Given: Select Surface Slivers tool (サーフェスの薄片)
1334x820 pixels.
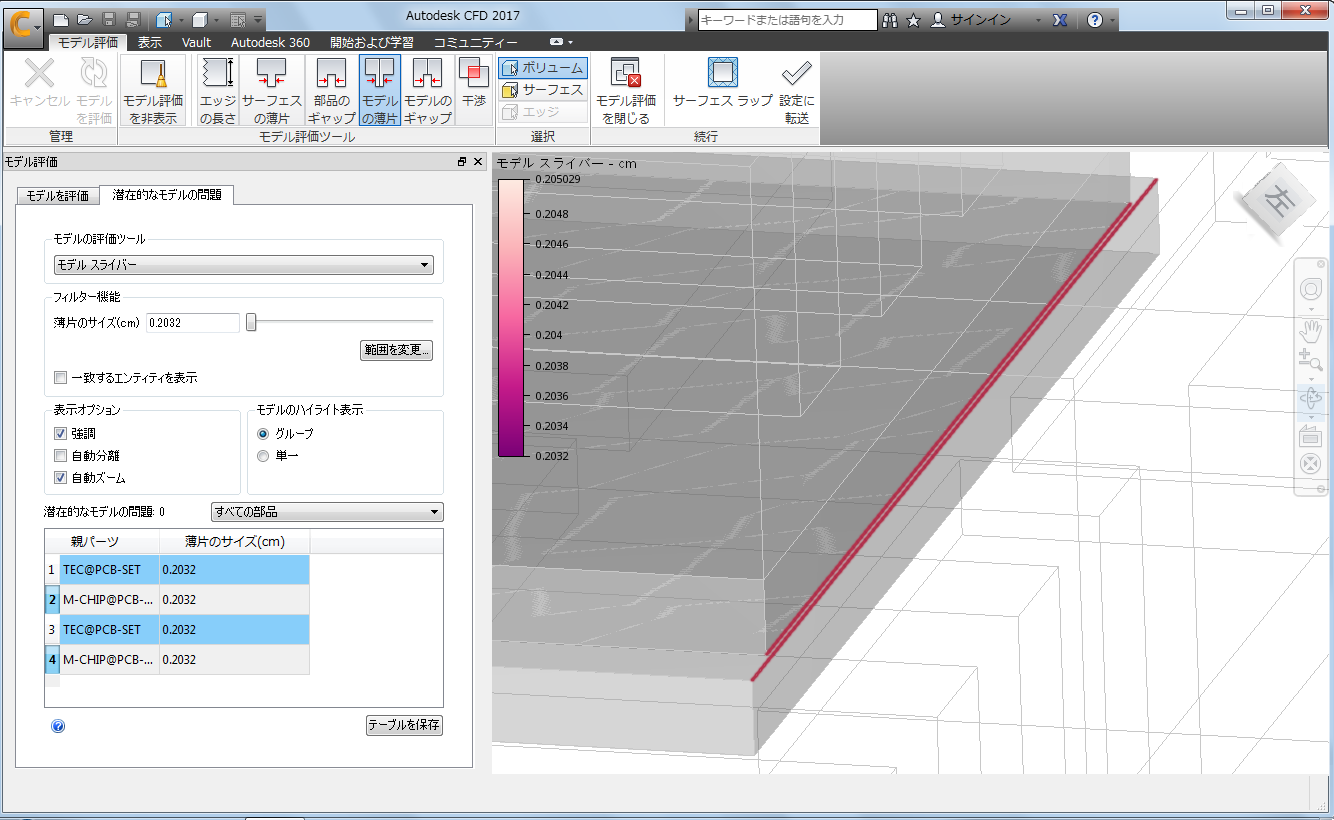Looking at the screenshot, I should (272, 90).
